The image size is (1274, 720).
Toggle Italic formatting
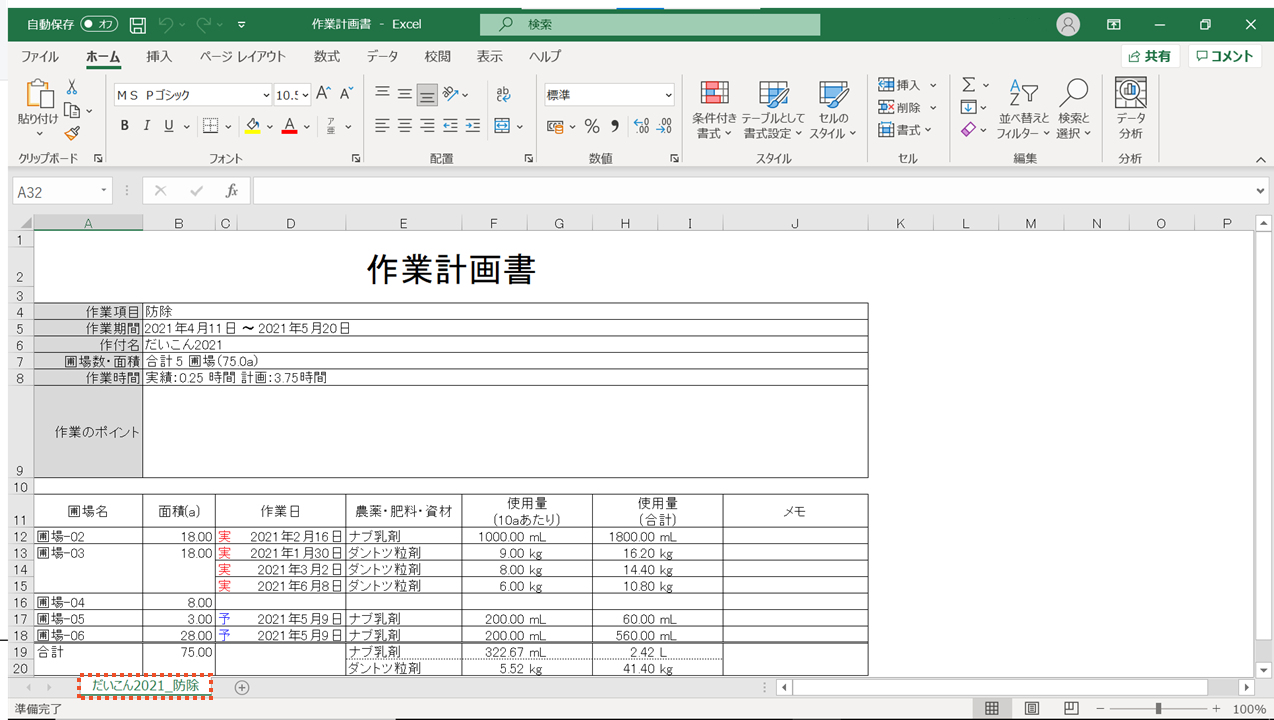[147, 126]
